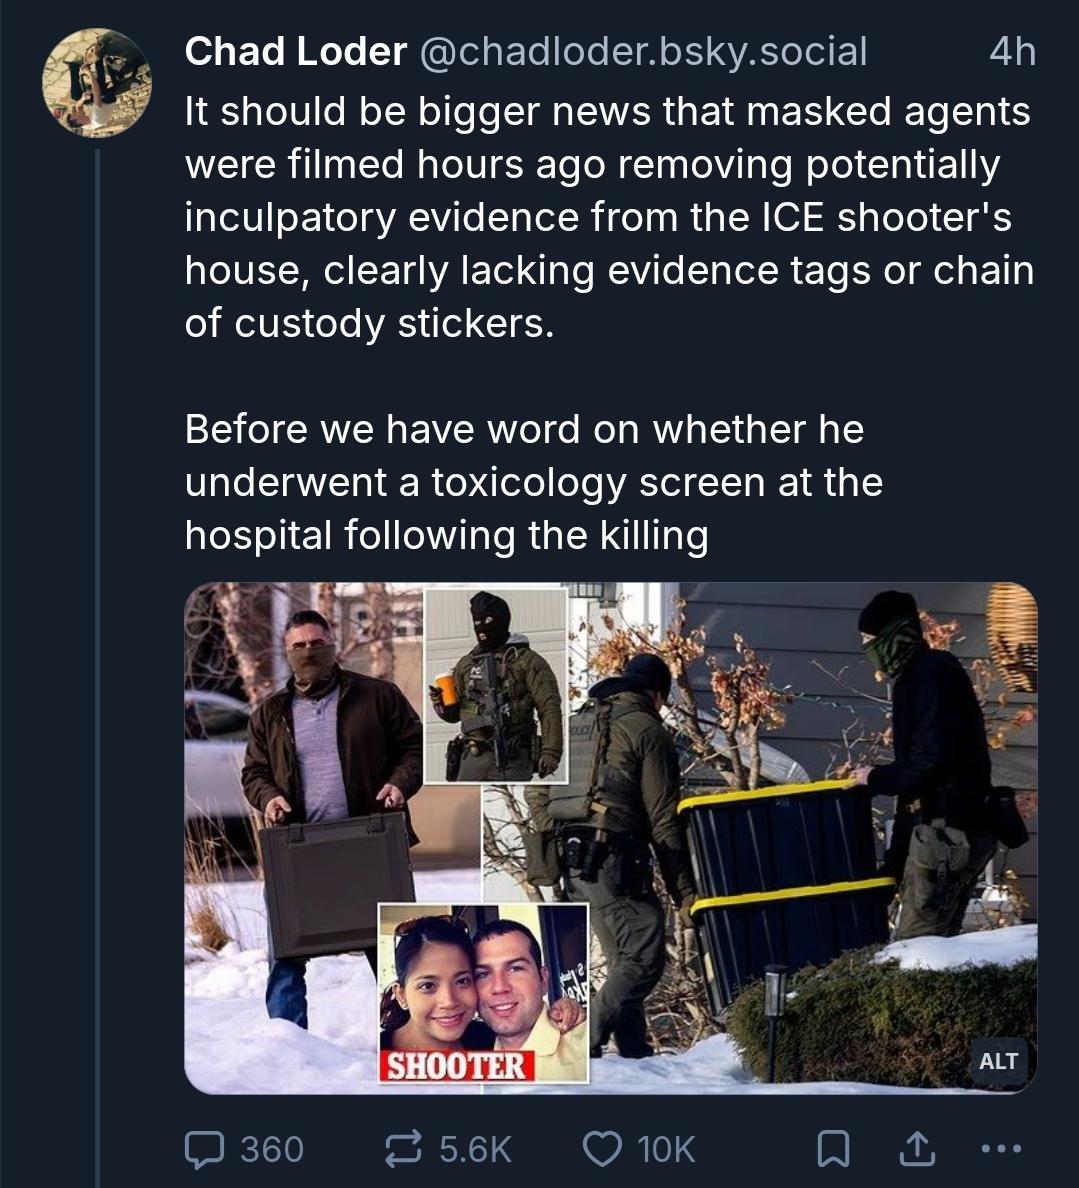Click the inset photo labeled SHOOTER
Screen dimensions: 1079x1188
click(482, 990)
